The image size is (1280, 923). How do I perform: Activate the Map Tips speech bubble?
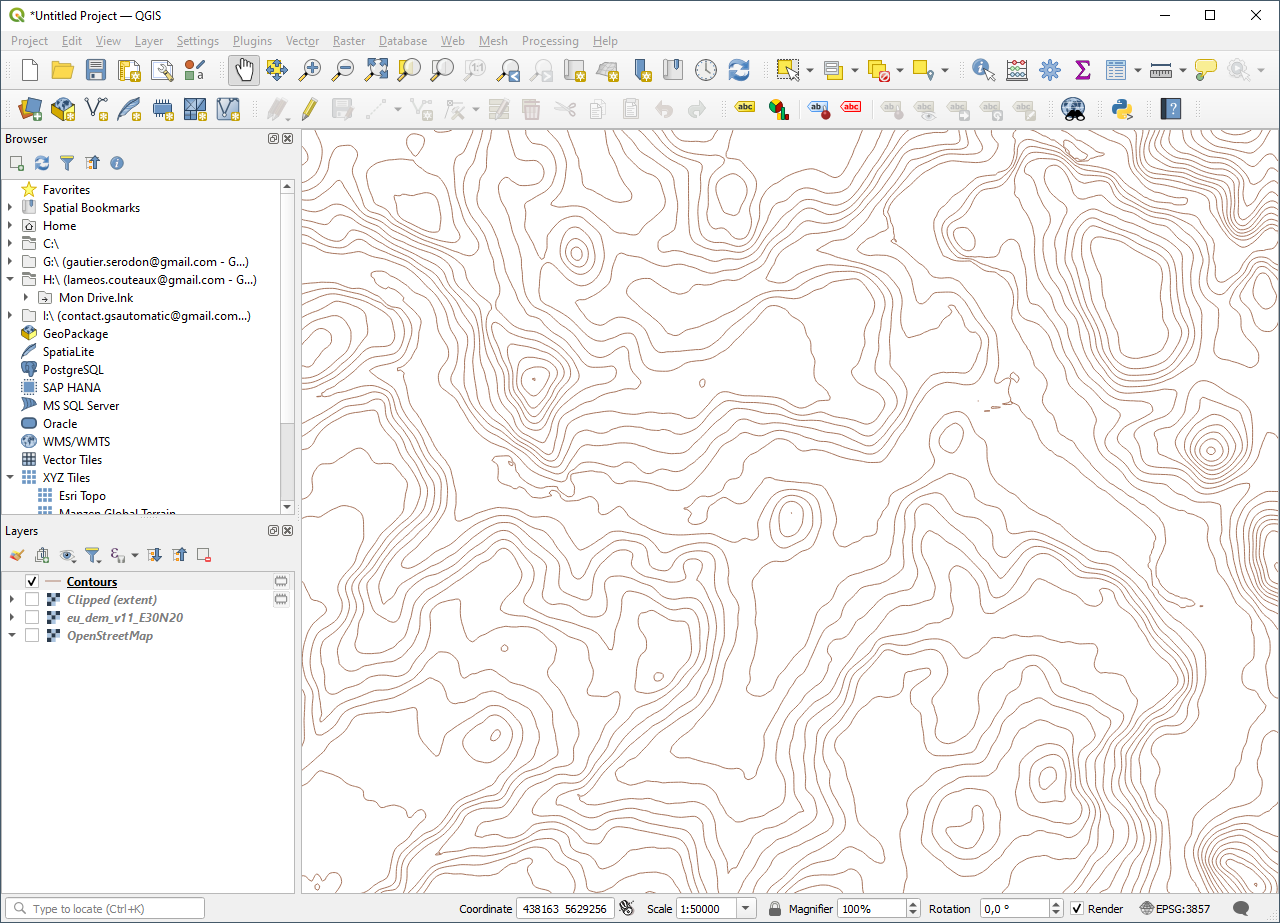(1206, 70)
